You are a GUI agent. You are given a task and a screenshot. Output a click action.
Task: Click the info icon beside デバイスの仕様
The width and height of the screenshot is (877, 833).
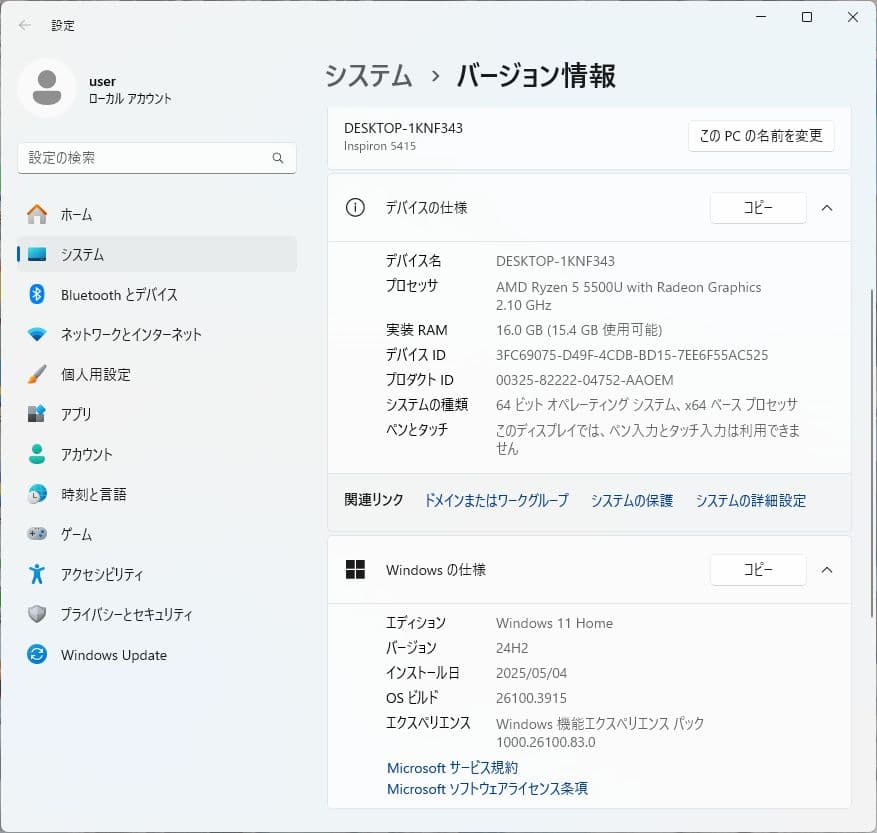[x=355, y=208]
